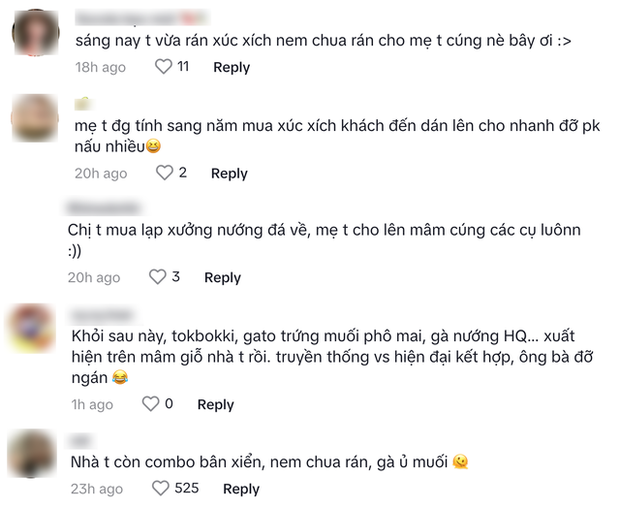Image resolution: width=620 pixels, height=508 pixels.
Task: Reply to the comment with 2 likes
Action: coord(229,173)
